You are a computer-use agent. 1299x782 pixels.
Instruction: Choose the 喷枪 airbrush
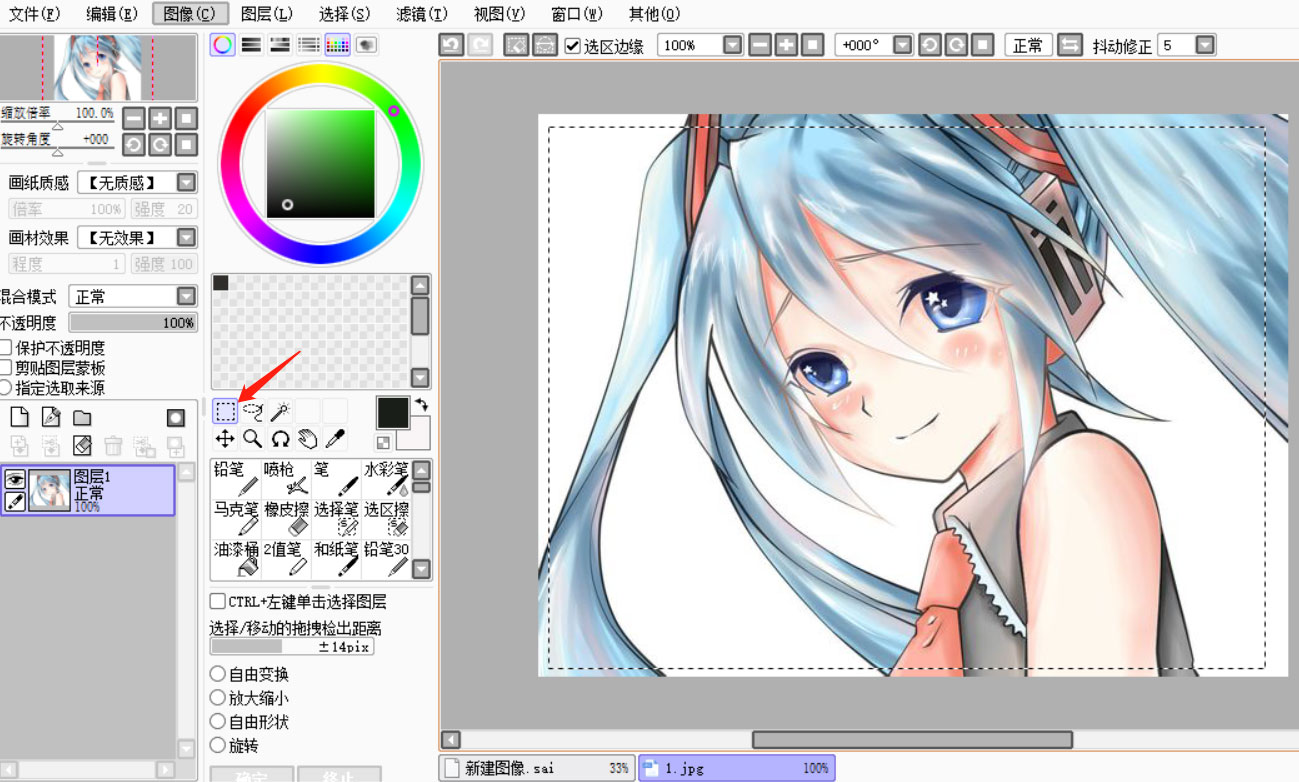coord(286,480)
